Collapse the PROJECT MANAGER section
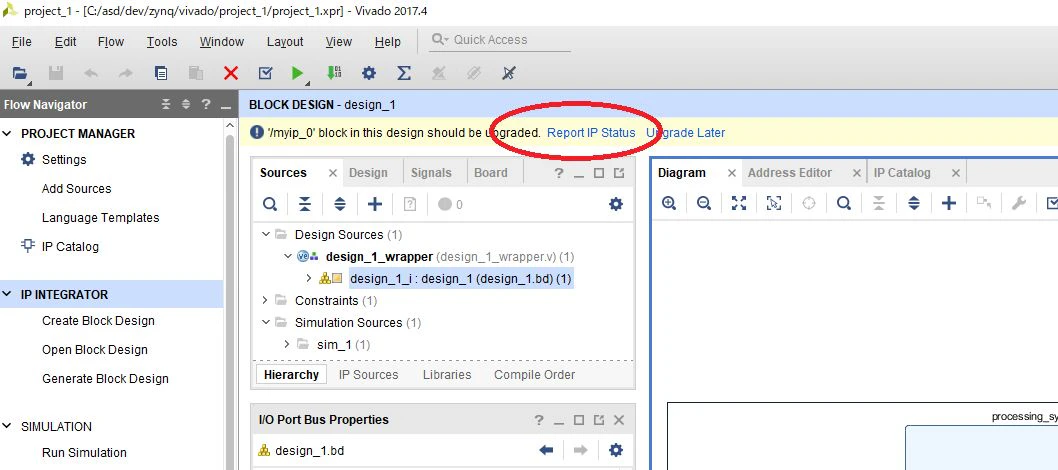The height and width of the screenshot is (470, 1058). 7,134
